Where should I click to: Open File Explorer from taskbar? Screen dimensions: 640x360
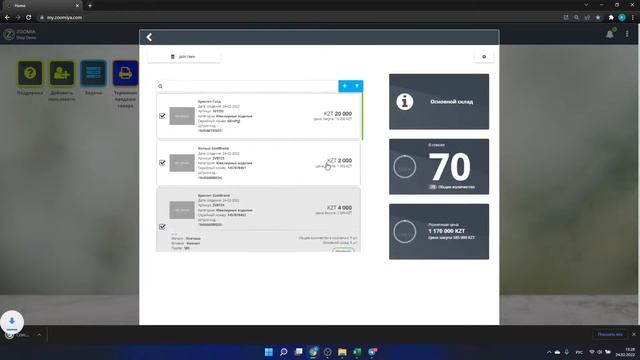coord(342,352)
